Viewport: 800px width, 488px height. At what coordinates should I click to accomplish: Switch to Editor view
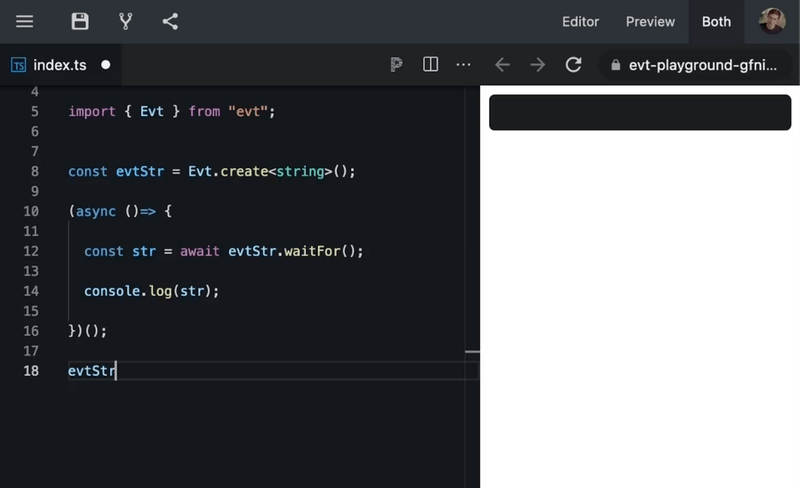pyautogui.click(x=580, y=22)
